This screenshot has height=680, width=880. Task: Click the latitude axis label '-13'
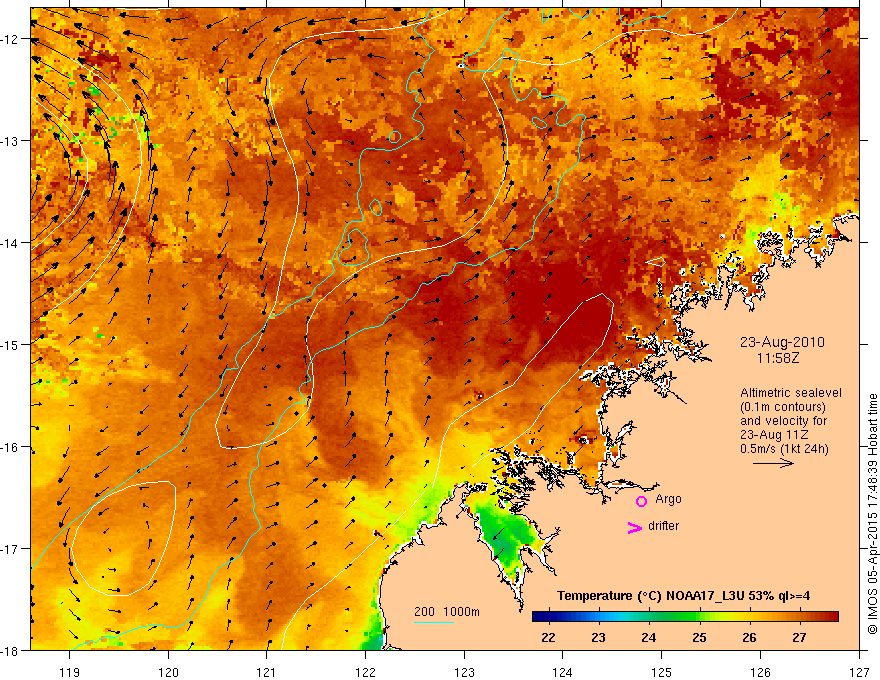[x=10, y=141]
